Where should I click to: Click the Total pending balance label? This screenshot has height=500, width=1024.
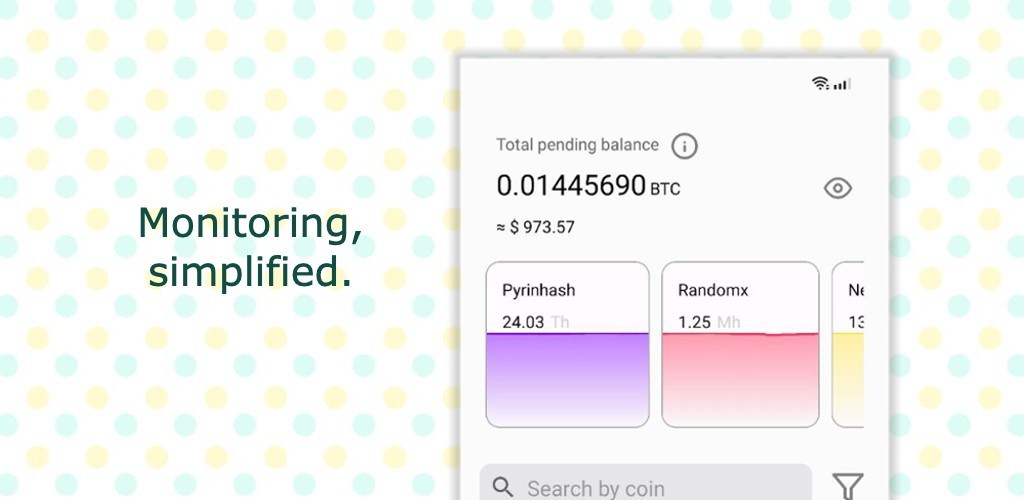(577, 145)
